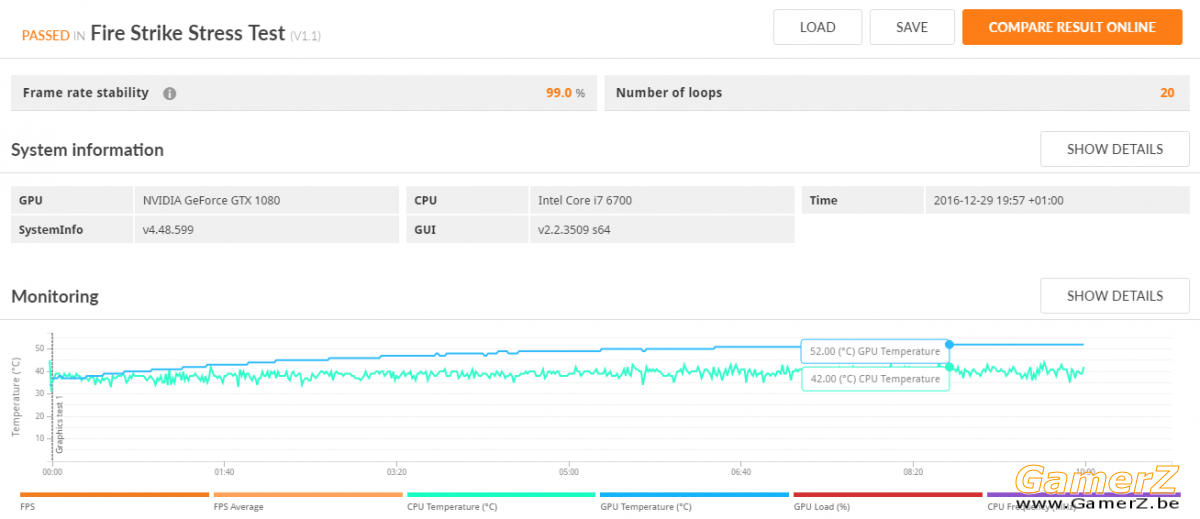Screen dimensions: 1200x519
Task: Click the Number of loops value 20
Action: pos(1167,92)
